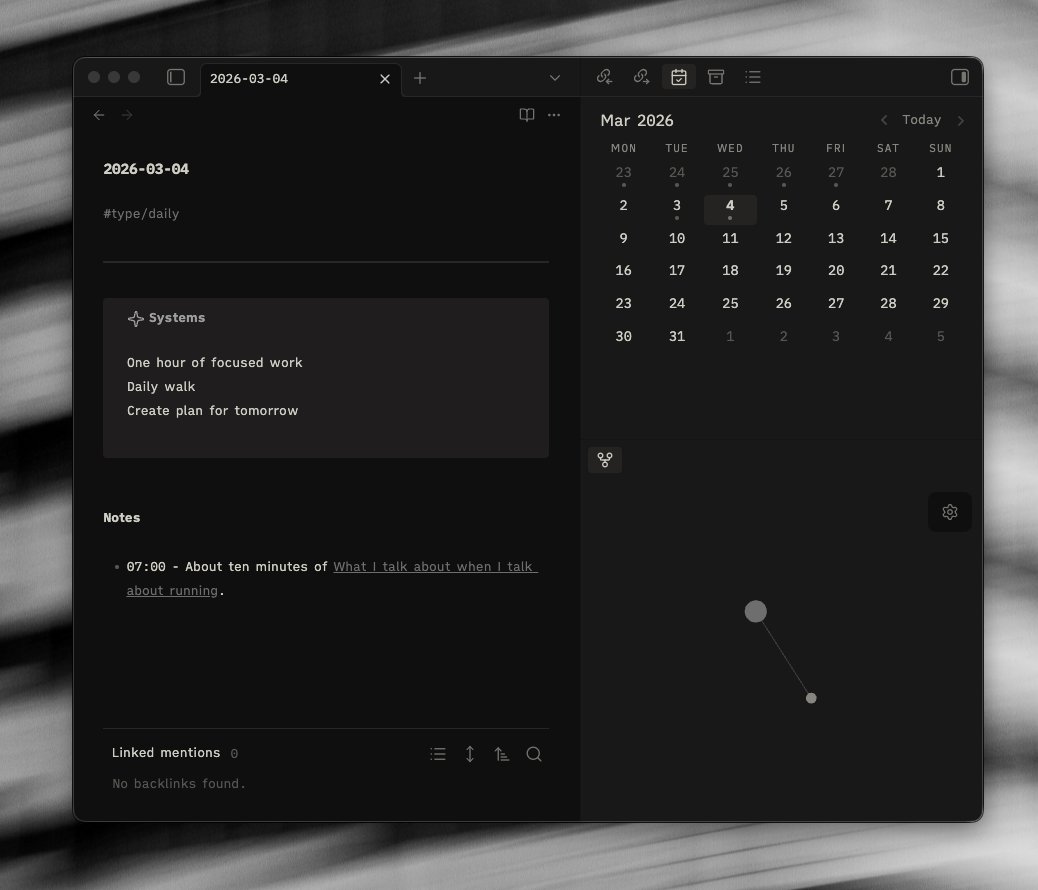Open more options ellipsis menu

(x=554, y=115)
